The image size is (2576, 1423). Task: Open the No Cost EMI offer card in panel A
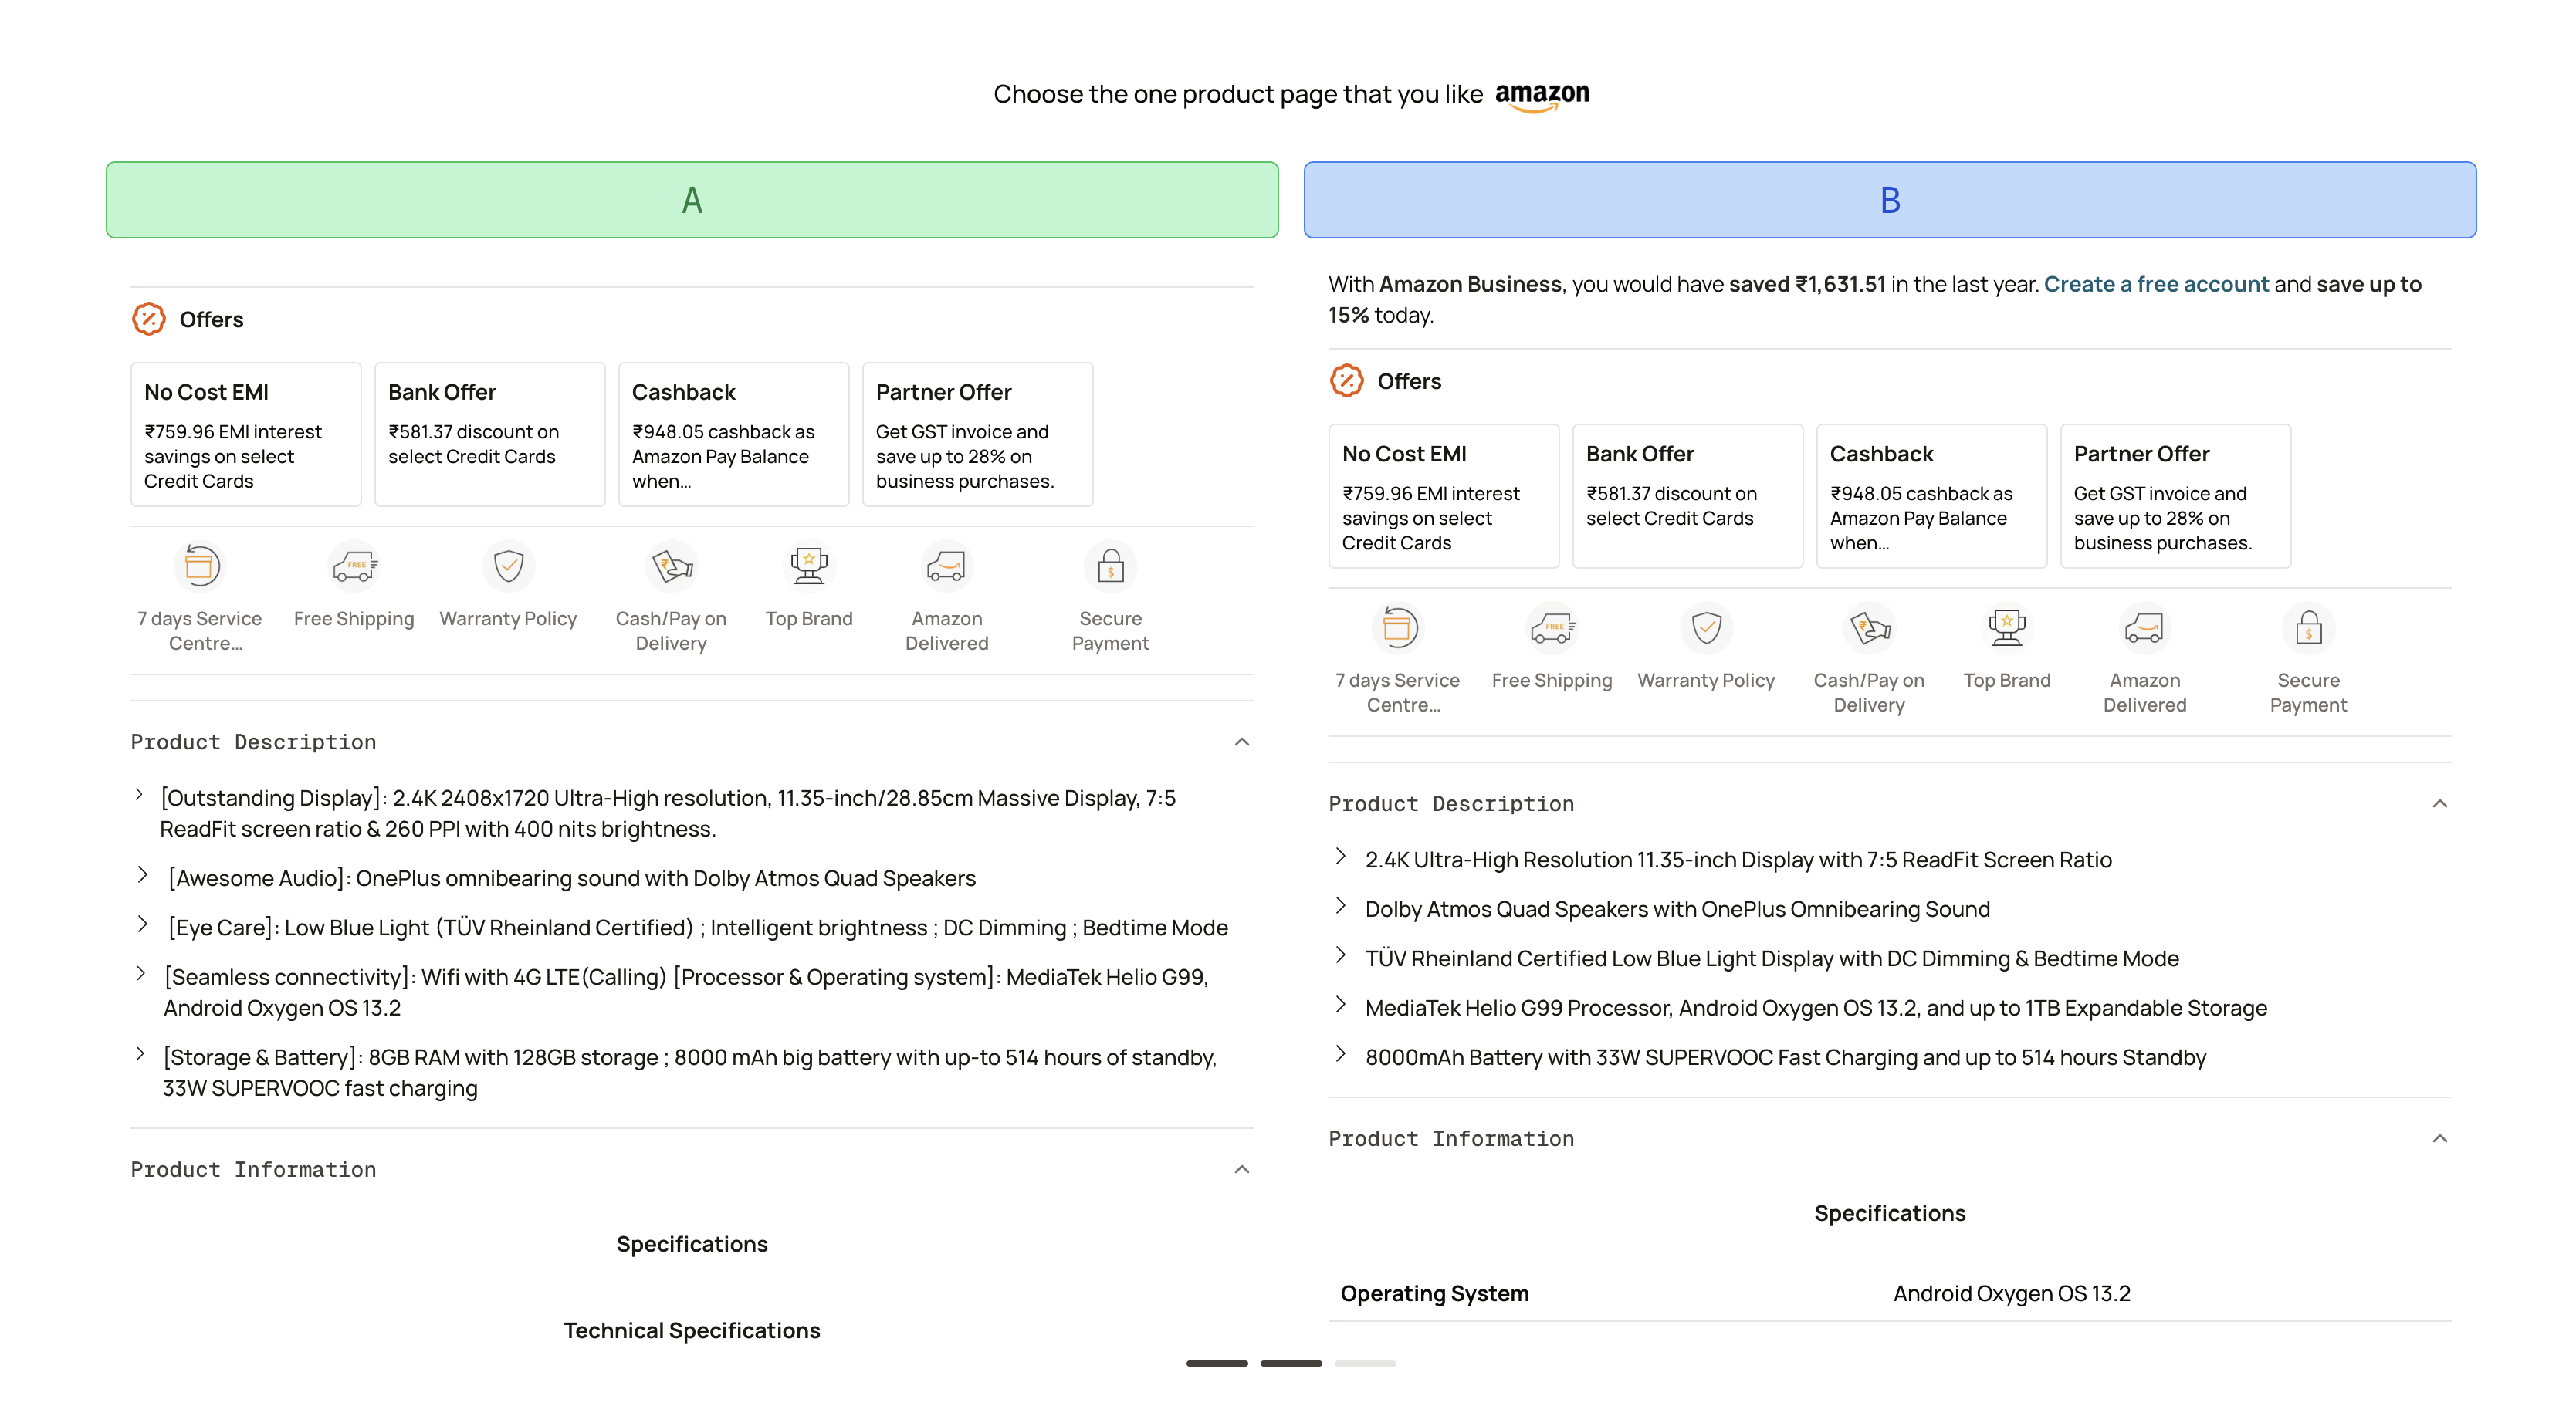pyautogui.click(x=245, y=435)
